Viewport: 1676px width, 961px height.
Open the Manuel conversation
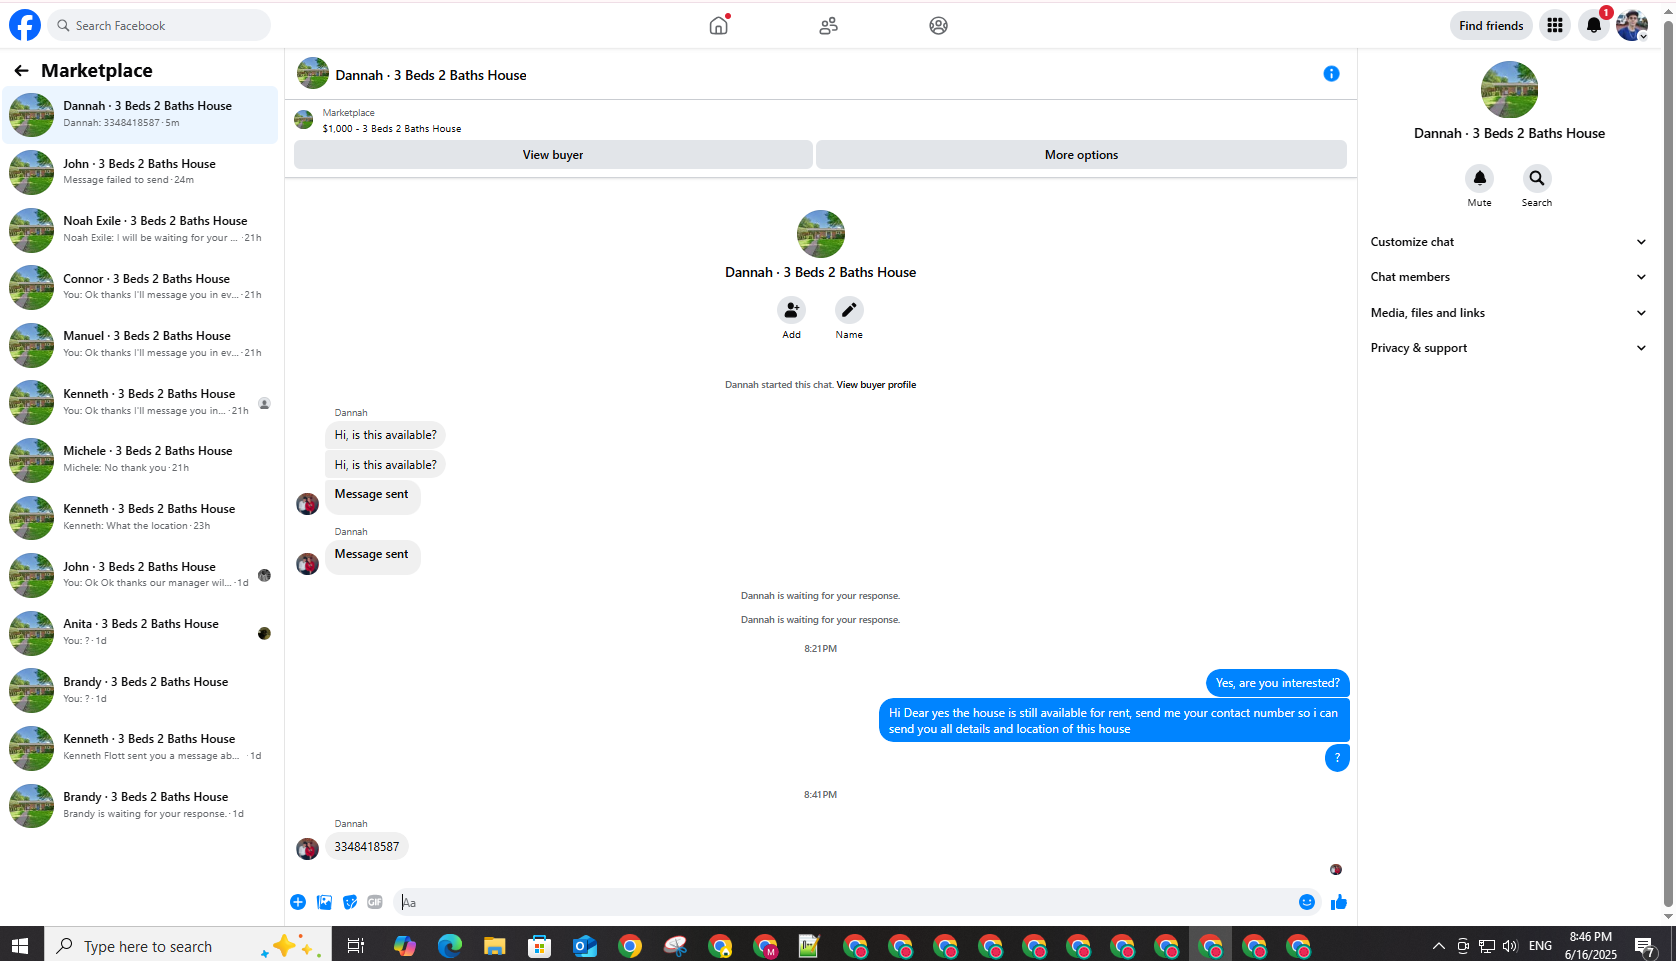[141, 345]
